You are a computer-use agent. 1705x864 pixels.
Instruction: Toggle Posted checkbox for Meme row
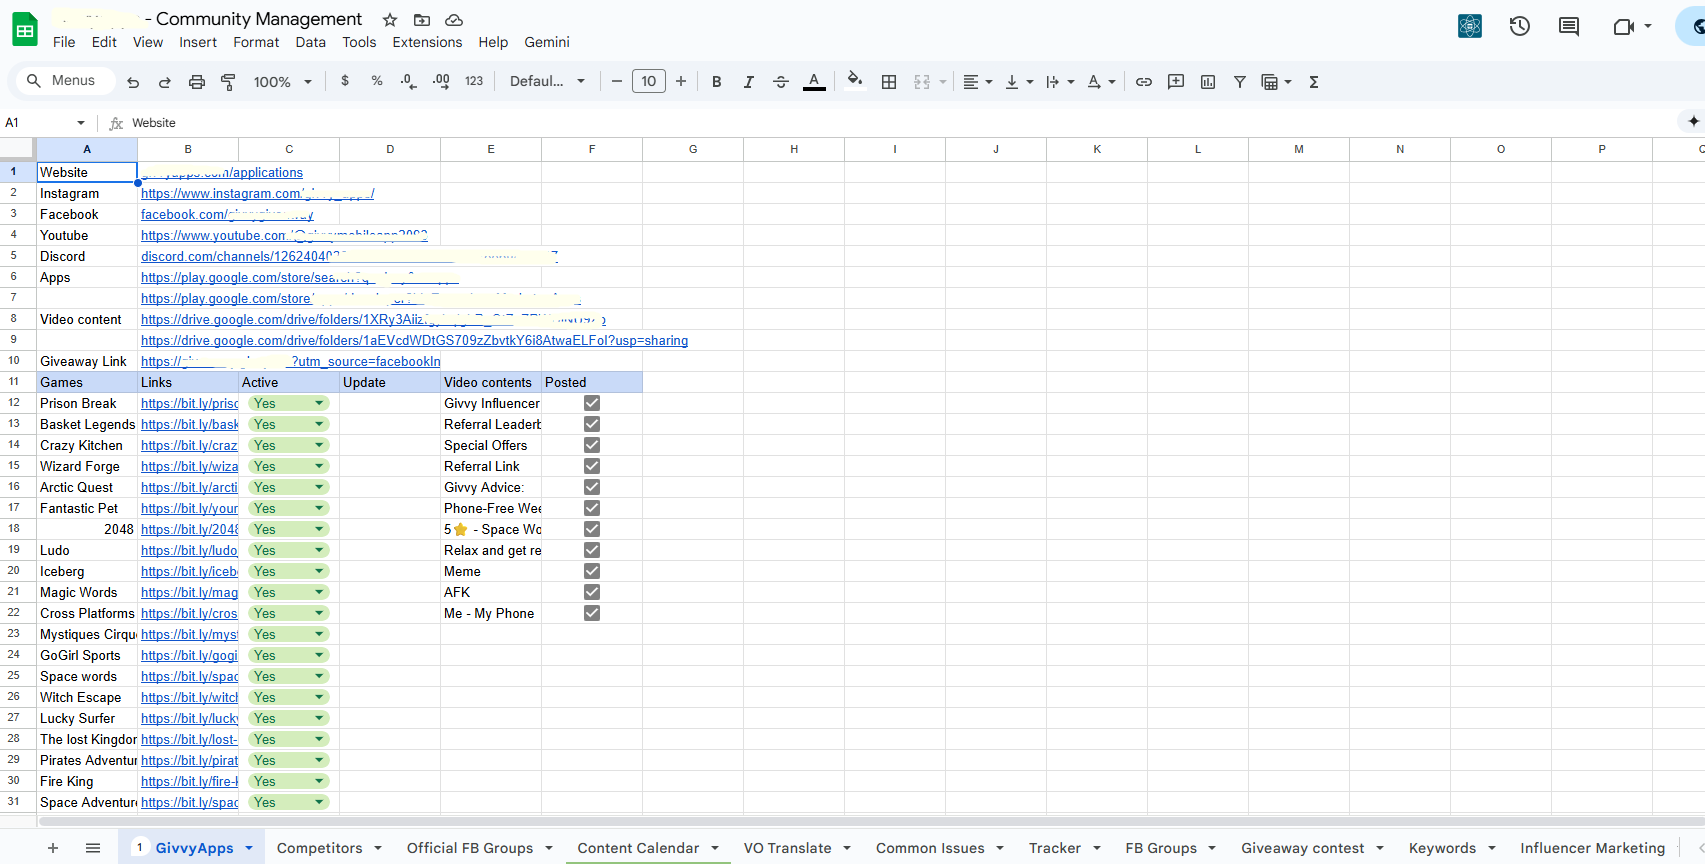click(x=592, y=571)
